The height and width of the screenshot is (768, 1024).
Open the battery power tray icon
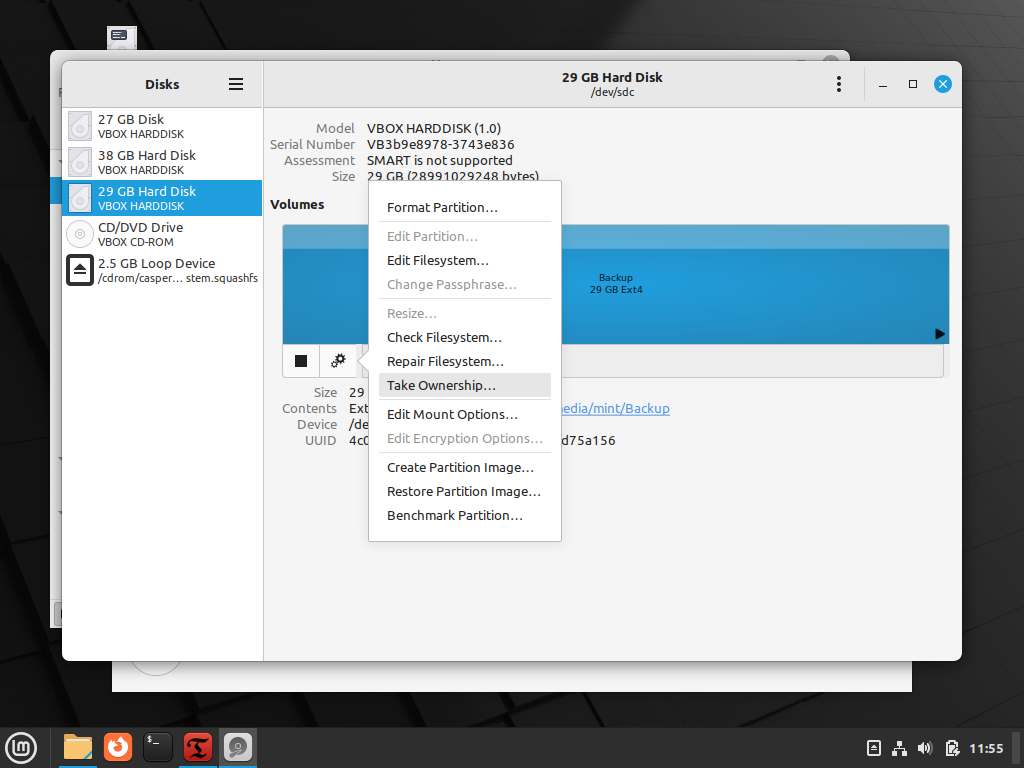[952, 748]
